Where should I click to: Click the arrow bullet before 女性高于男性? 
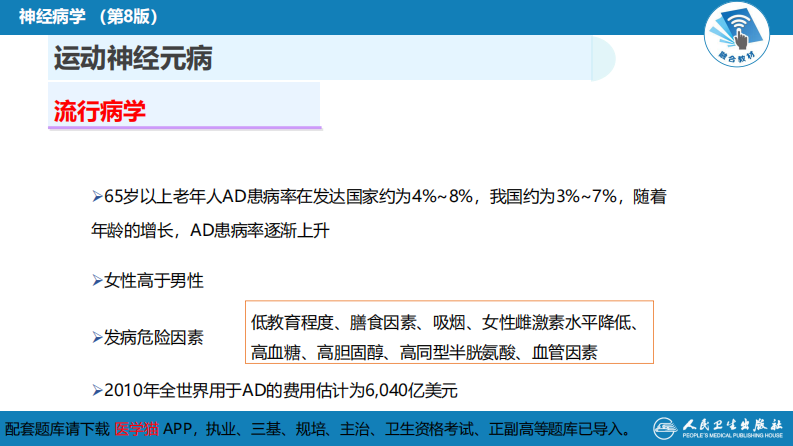98,280
